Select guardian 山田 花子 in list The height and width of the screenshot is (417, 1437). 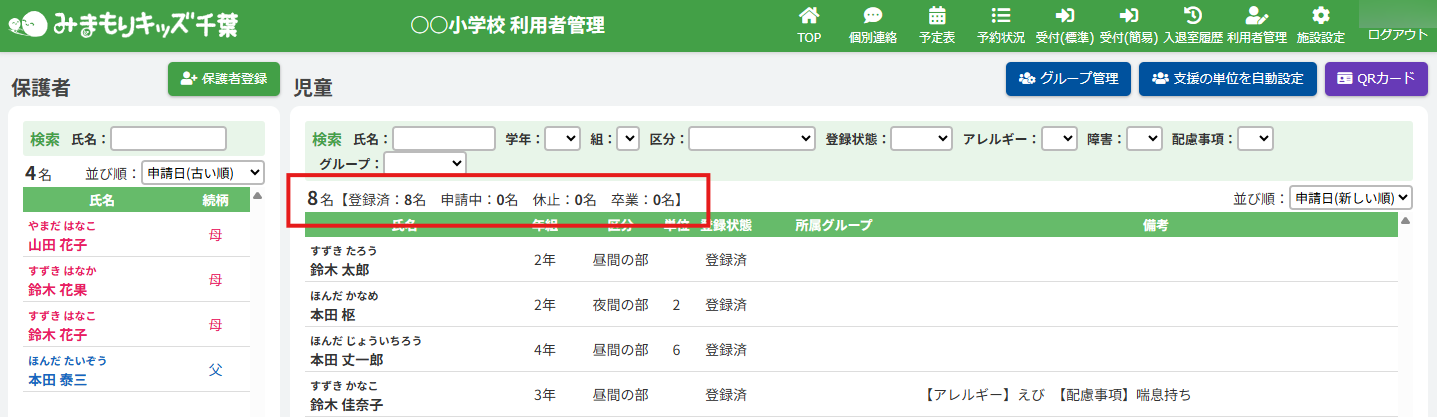[57, 245]
